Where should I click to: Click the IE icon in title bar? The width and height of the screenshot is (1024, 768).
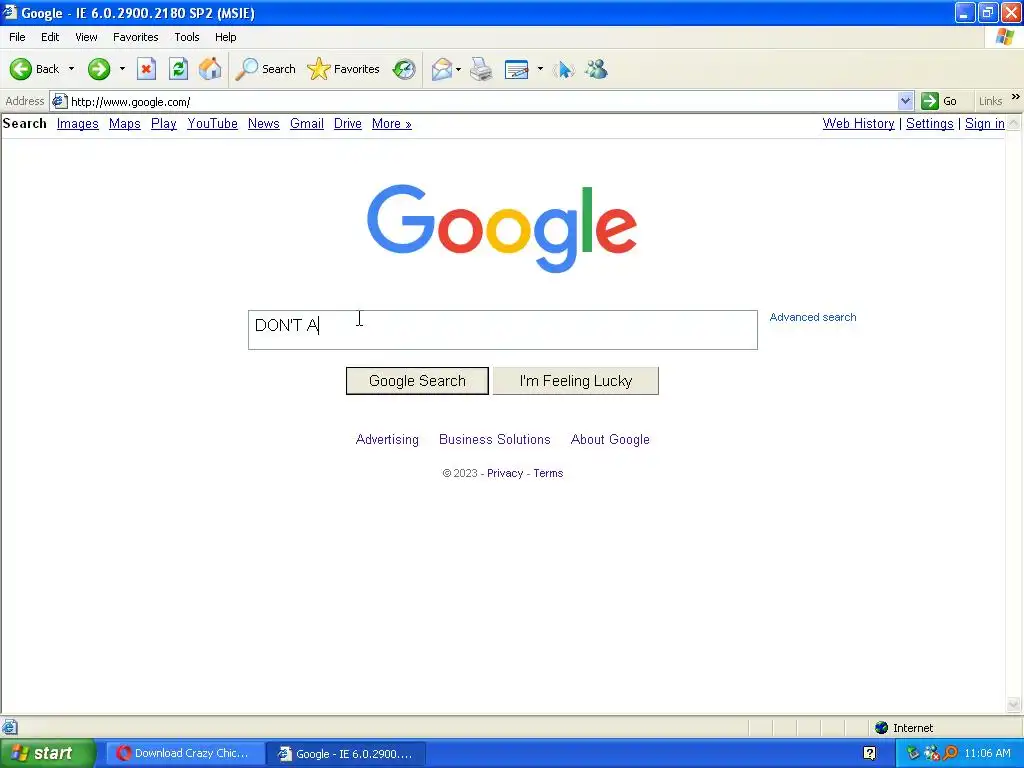point(9,12)
